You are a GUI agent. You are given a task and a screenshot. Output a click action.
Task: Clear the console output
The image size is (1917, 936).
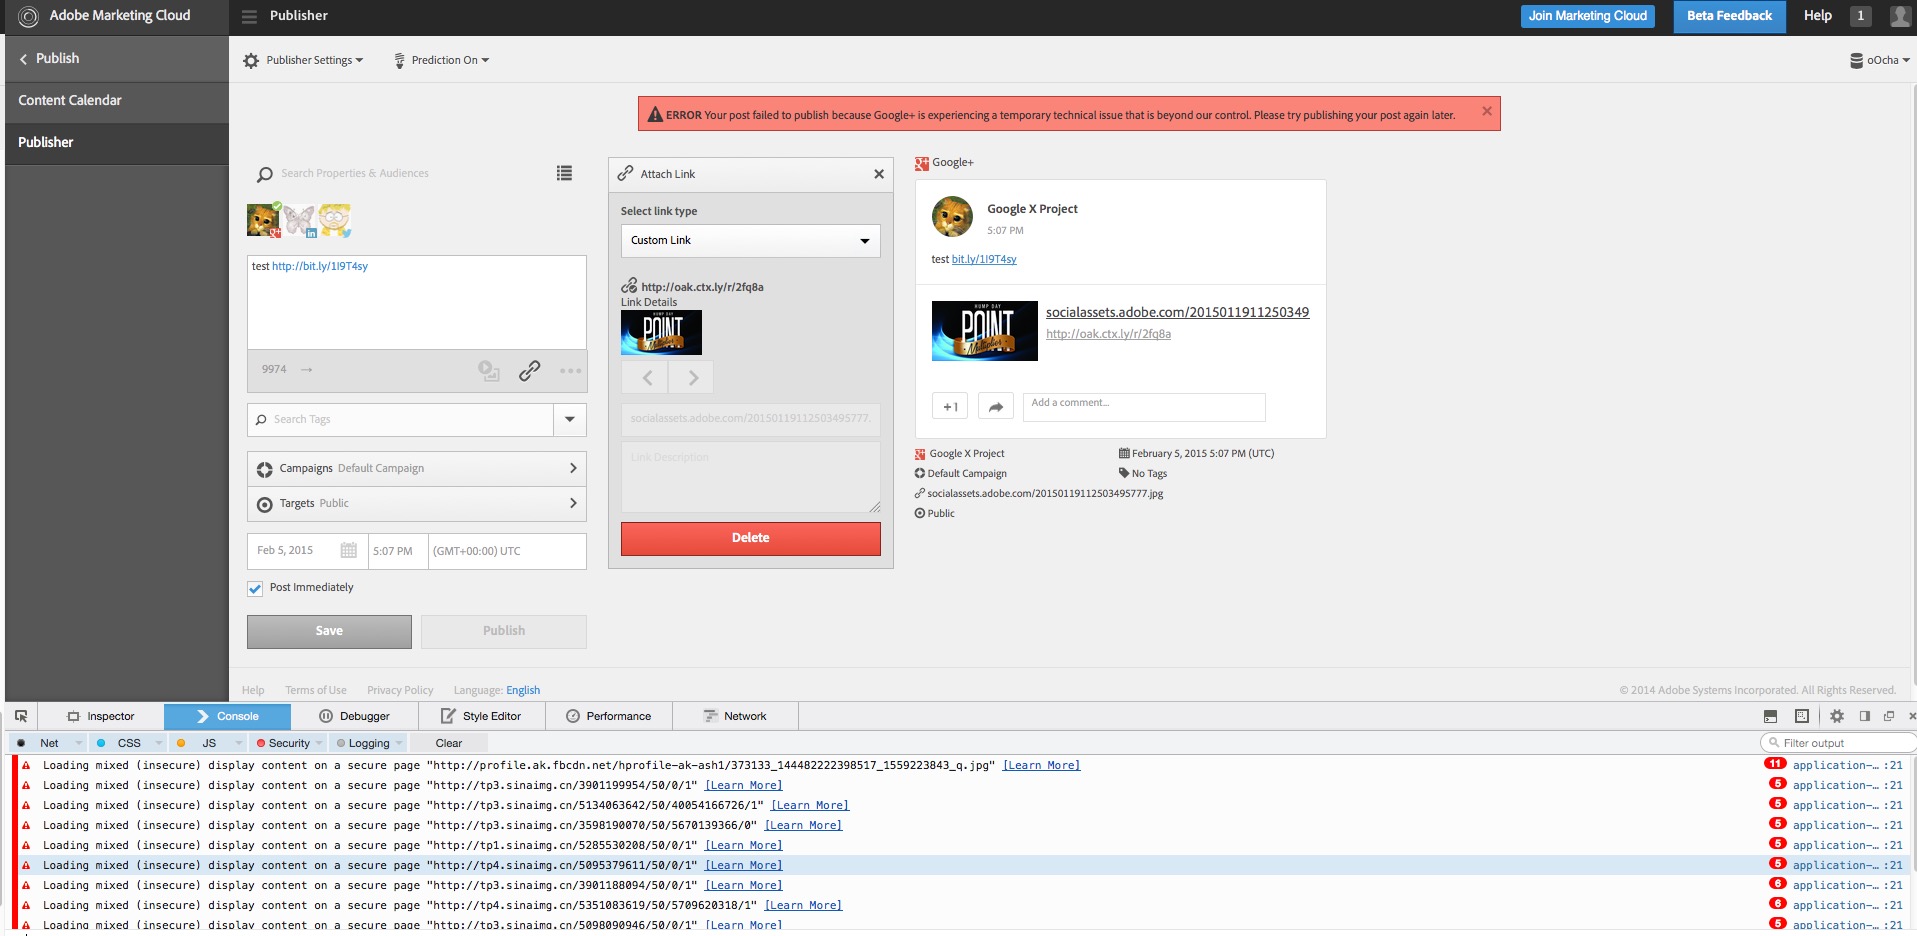[449, 743]
